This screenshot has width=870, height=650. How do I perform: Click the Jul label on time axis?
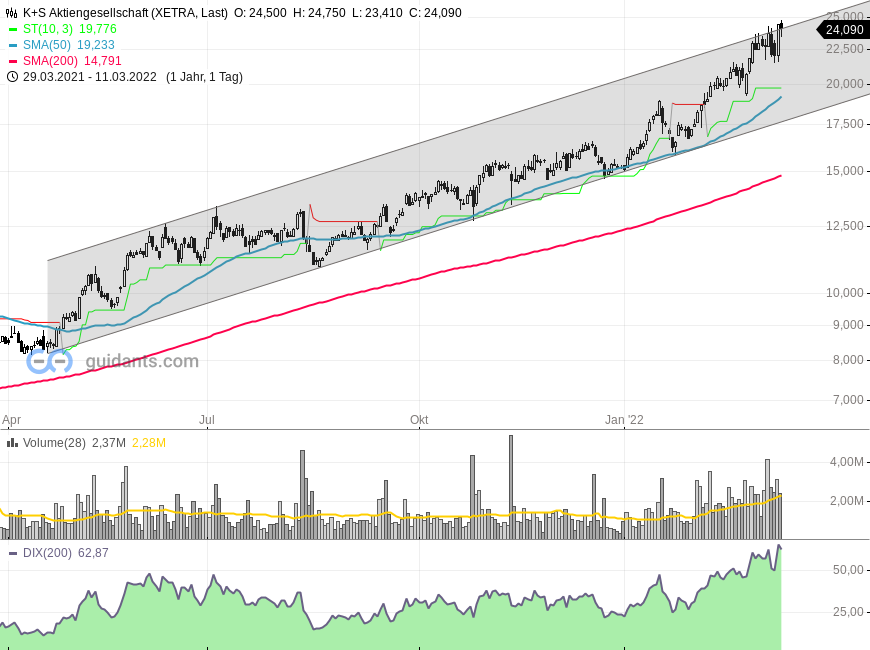(x=206, y=420)
